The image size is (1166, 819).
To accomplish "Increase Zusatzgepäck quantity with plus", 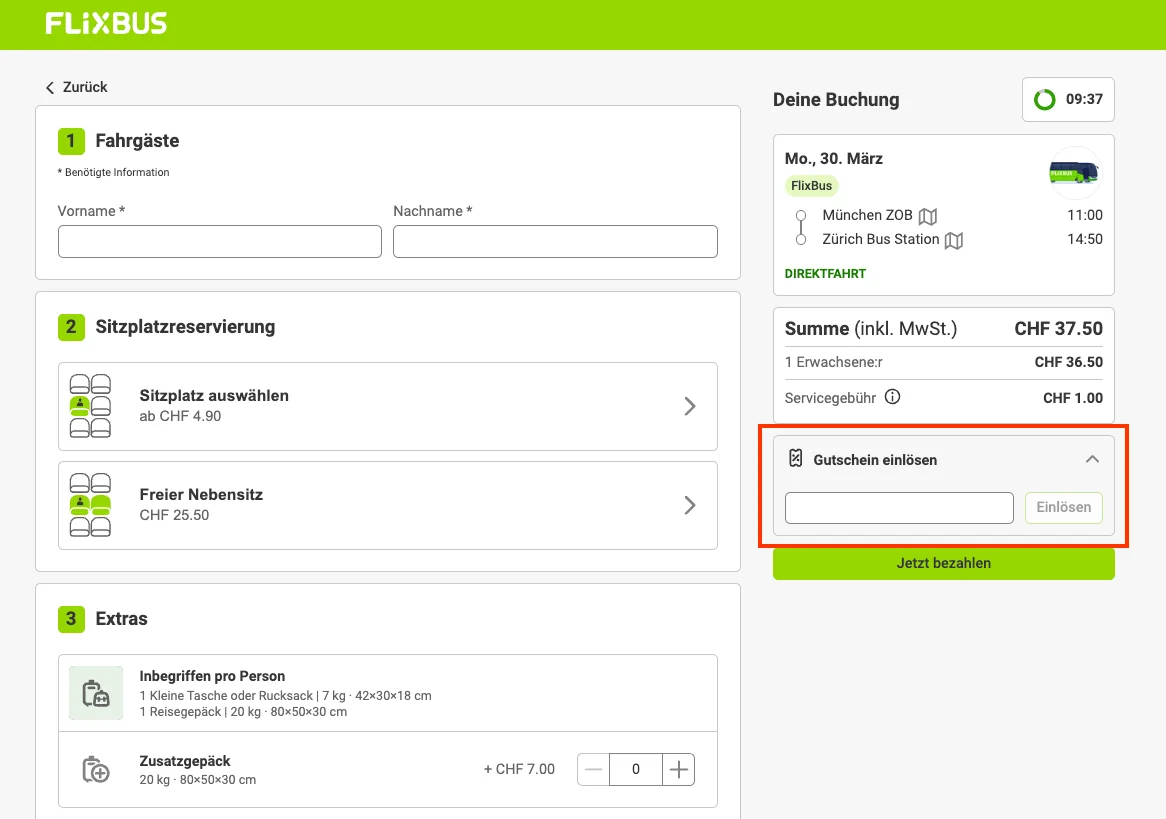I will pyautogui.click(x=679, y=769).
